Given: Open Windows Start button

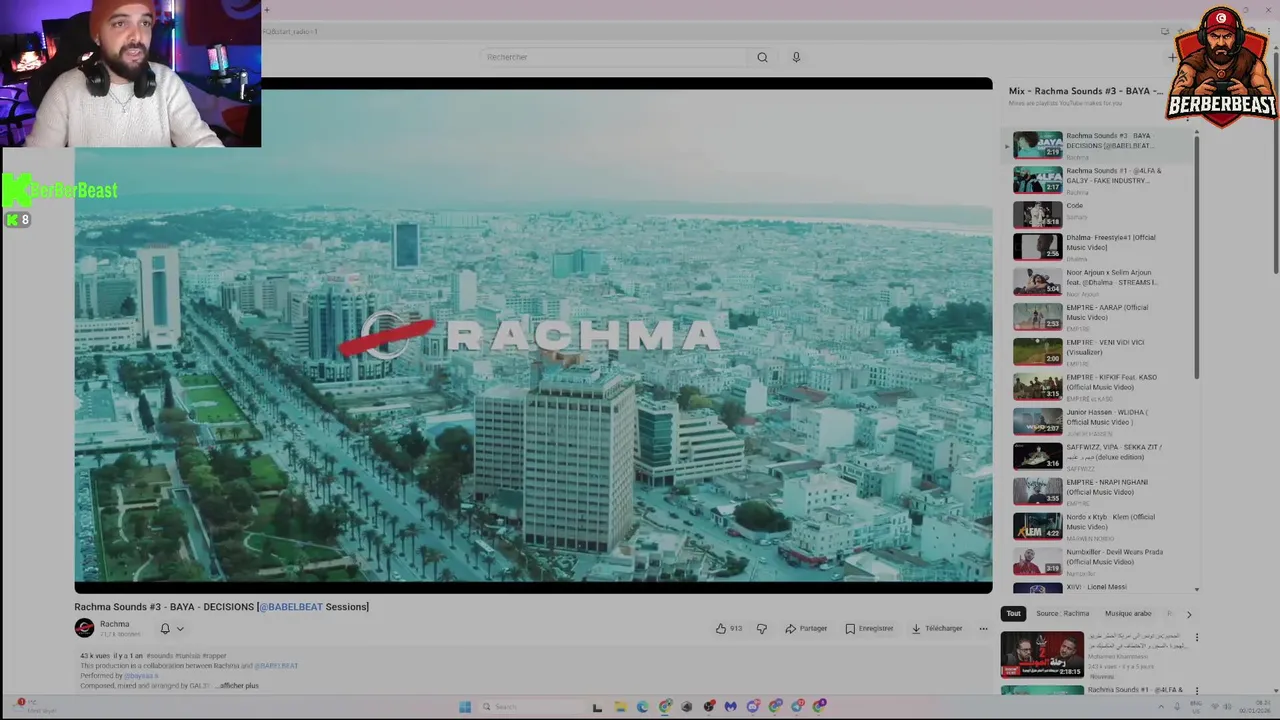Looking at the screenshot, I should pyautogui.click(x=465, y=707).
